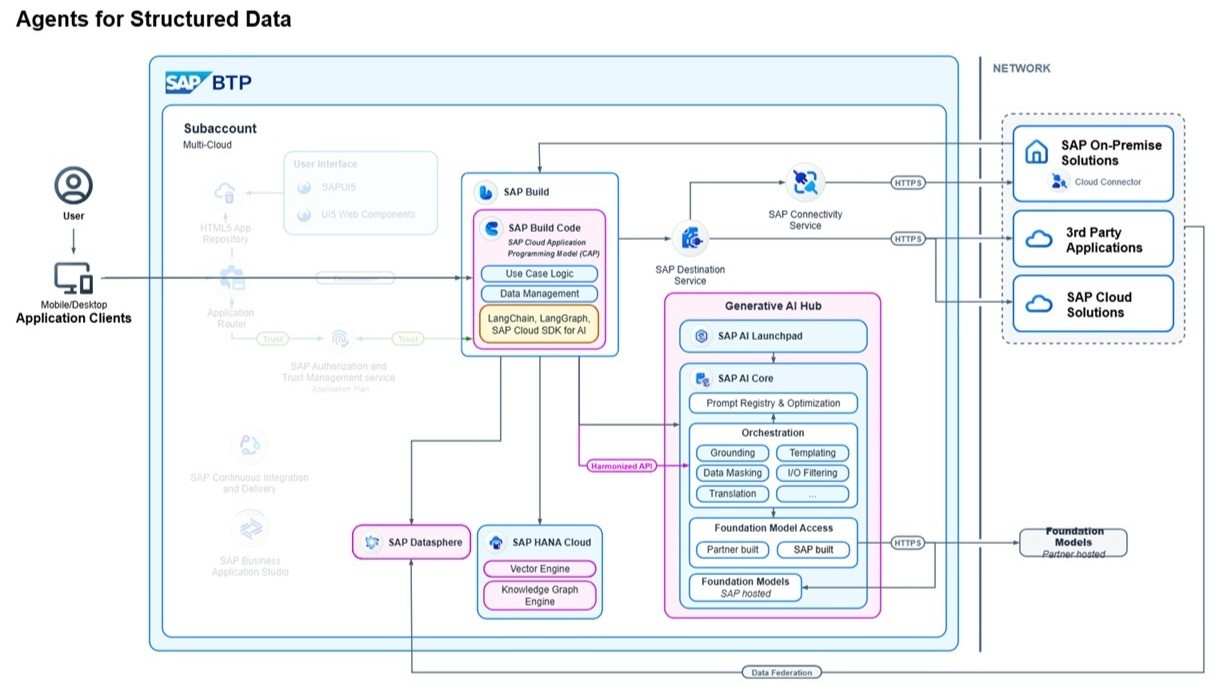The width and height of the screenshot is (1227, 690).
Task: Select the Partner built model box
Action: [732, 550]
